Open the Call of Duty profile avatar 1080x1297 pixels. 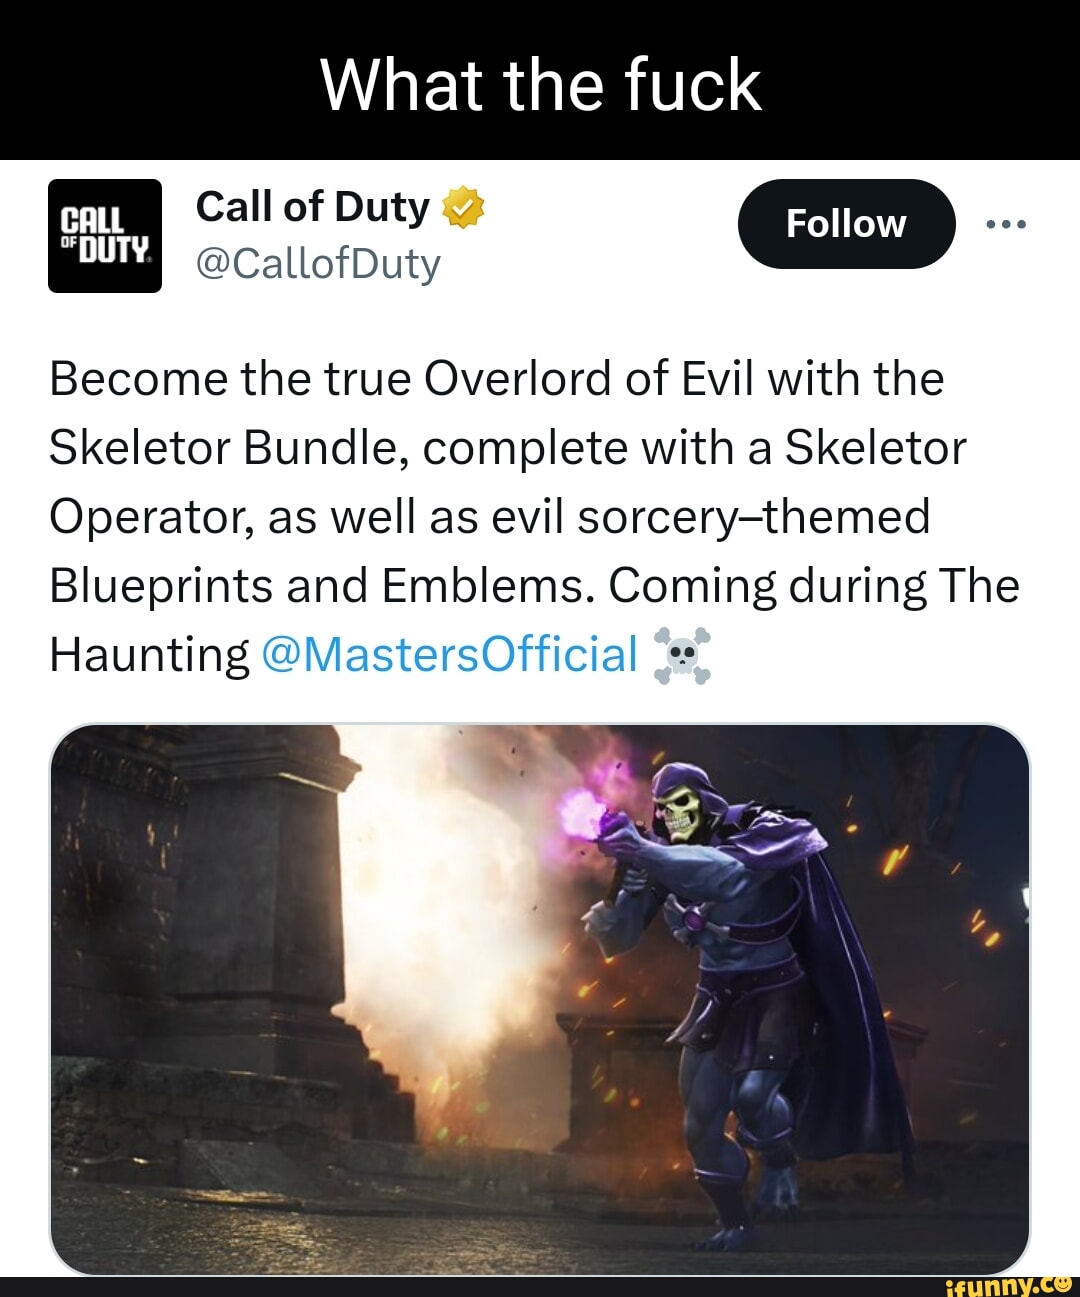pos(105,236)
